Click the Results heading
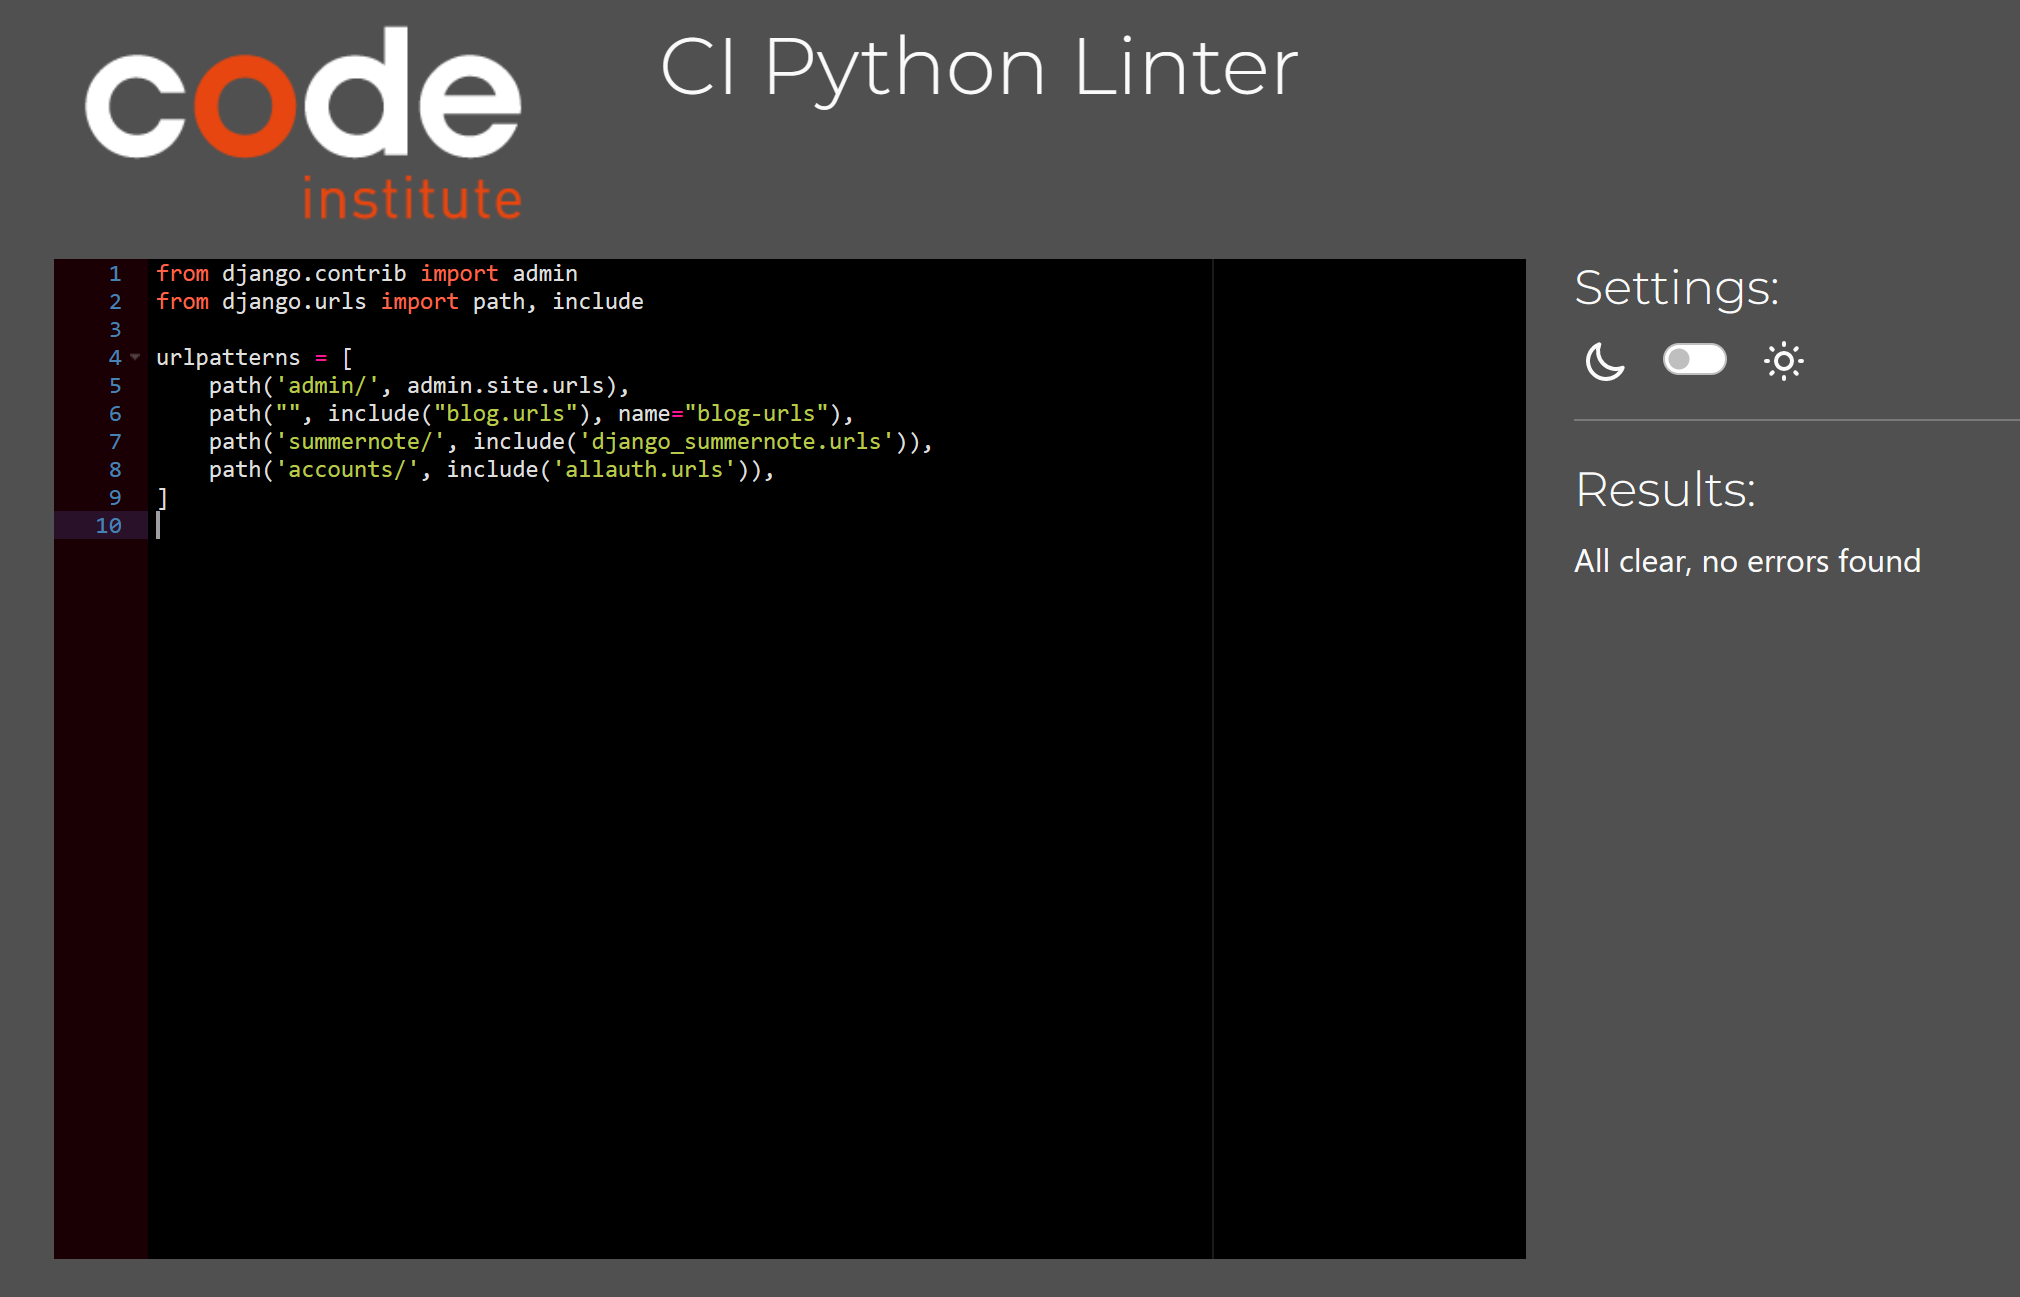The image size is (2020, 1297). pyautogui.click(x=1665, y=490)
